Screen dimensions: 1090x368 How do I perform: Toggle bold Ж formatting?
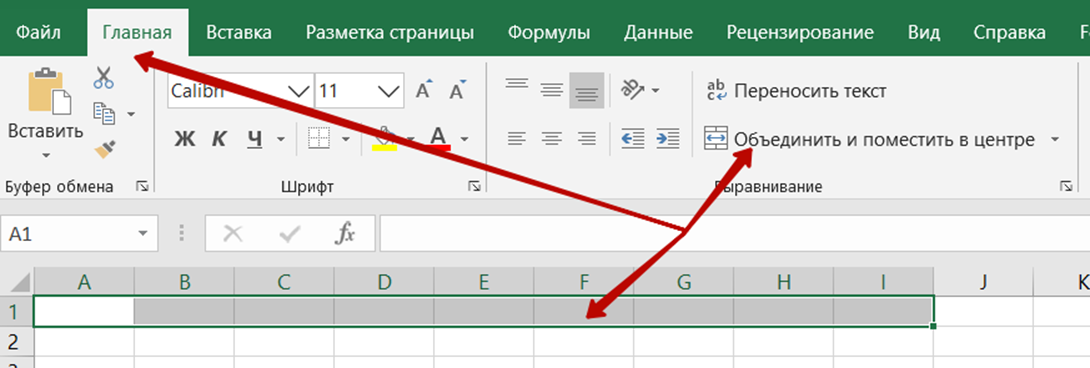pyautogui.click(x=184, y=139)
